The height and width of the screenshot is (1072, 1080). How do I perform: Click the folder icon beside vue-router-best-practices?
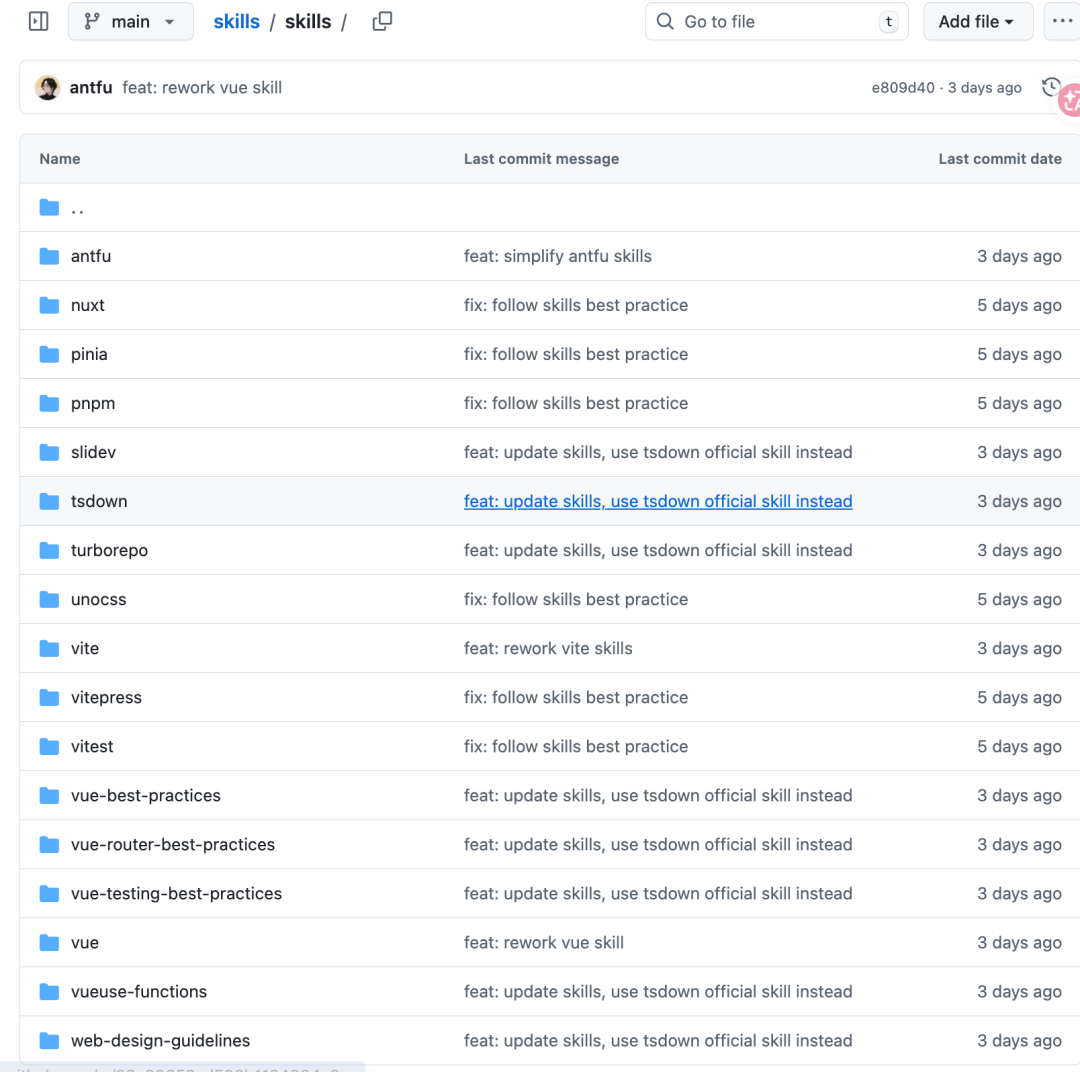49,844
